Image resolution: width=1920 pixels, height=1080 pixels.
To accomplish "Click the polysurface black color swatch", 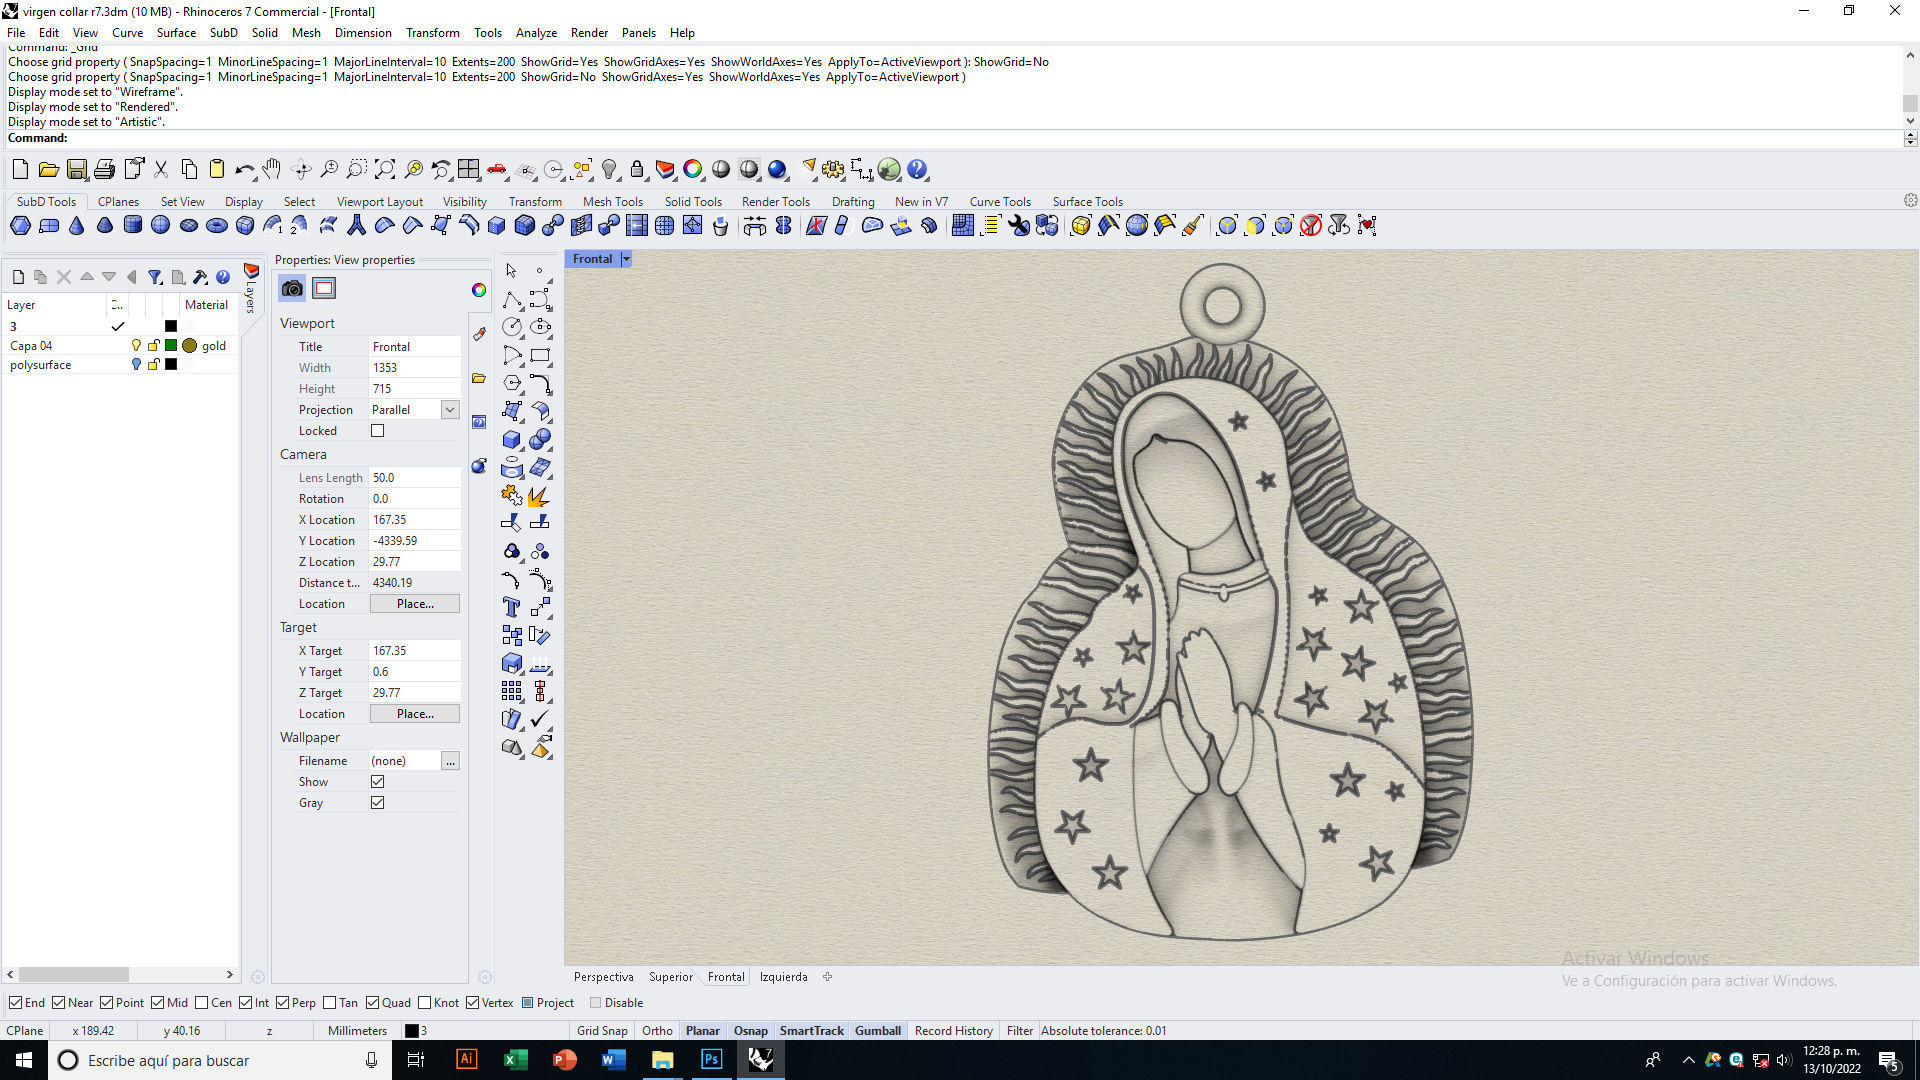I will (171, 365).
